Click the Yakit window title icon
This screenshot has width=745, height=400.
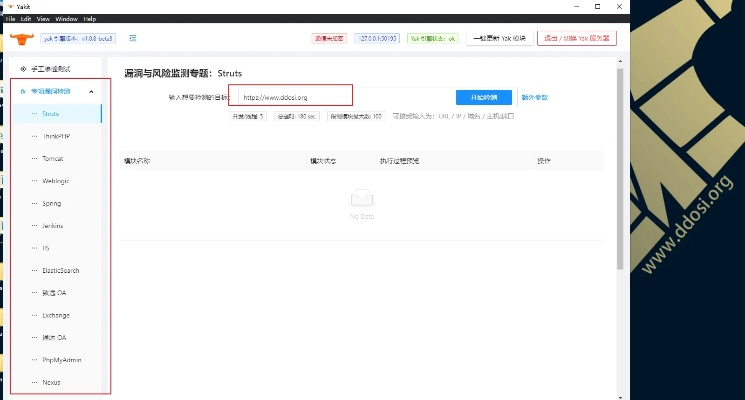tap(9, 6)
